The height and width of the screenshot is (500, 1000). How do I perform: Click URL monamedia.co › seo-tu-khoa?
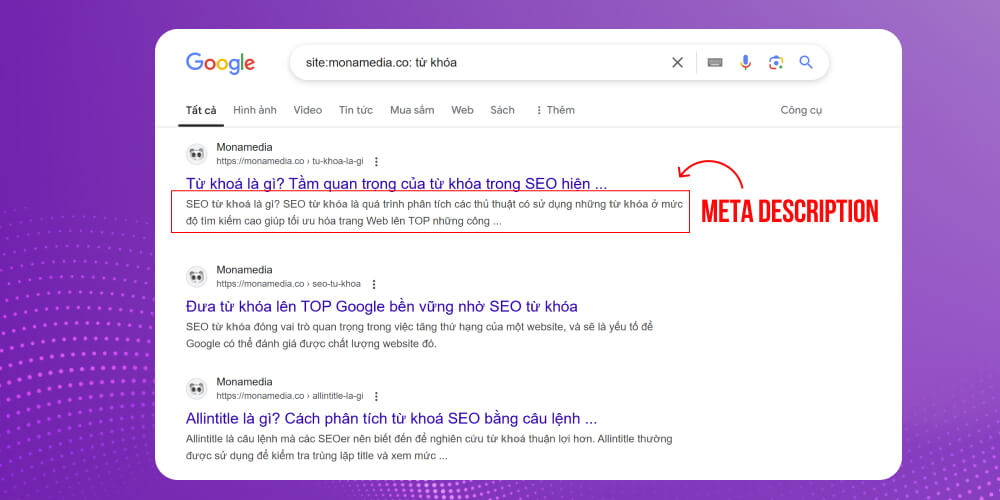(288, 284)
